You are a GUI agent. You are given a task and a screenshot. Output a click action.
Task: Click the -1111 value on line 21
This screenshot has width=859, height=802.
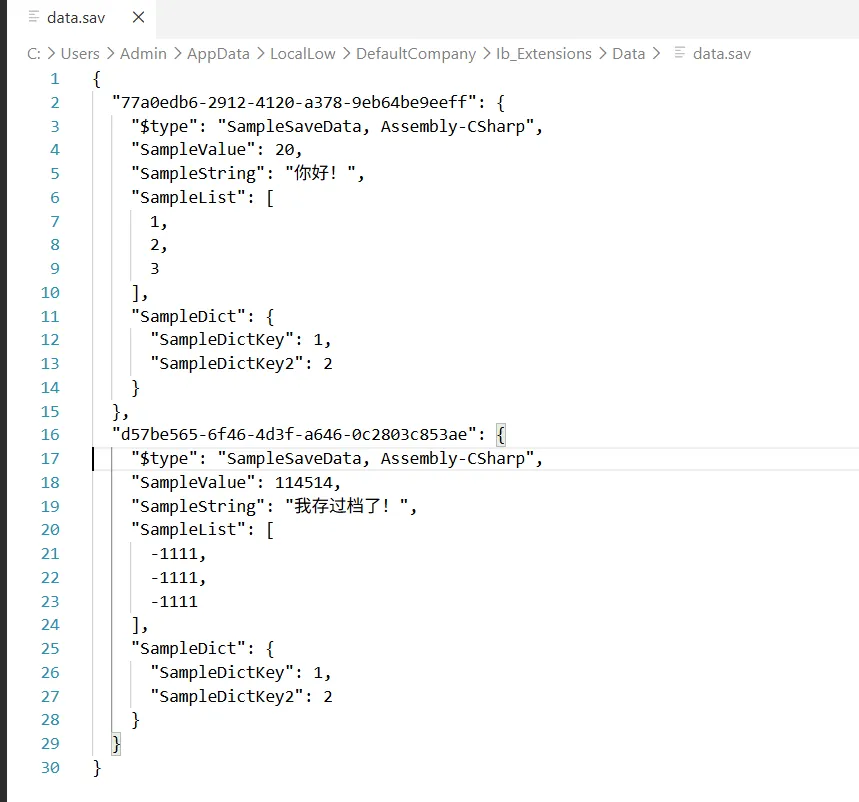tap(174, 554)
